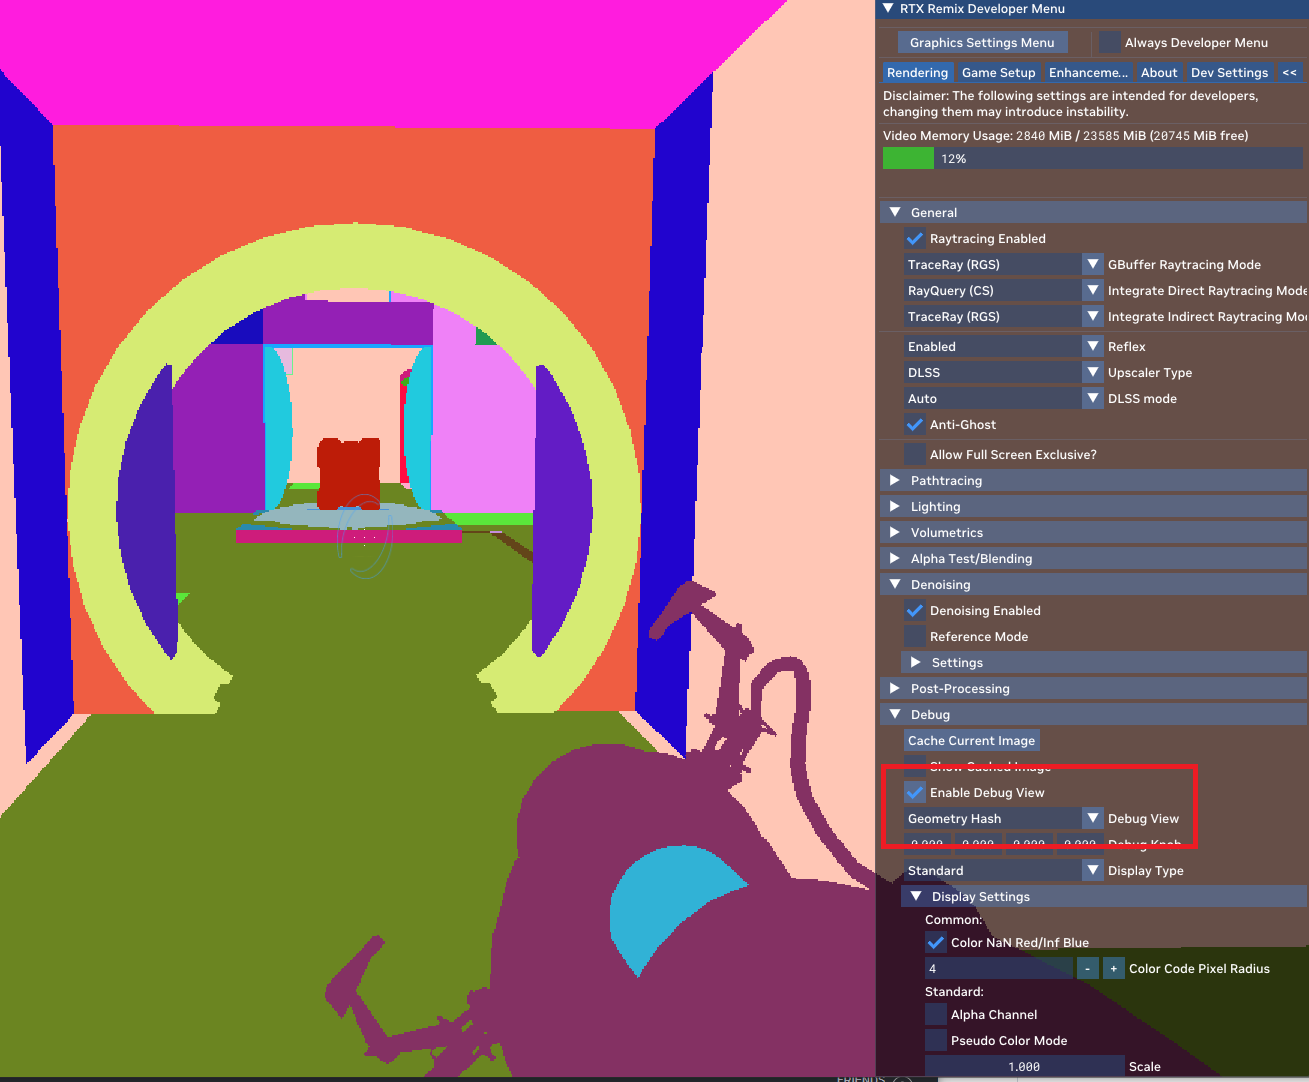Enable Reference Mode under Denoising
Screen dimensions: 1309x1082
914,636
